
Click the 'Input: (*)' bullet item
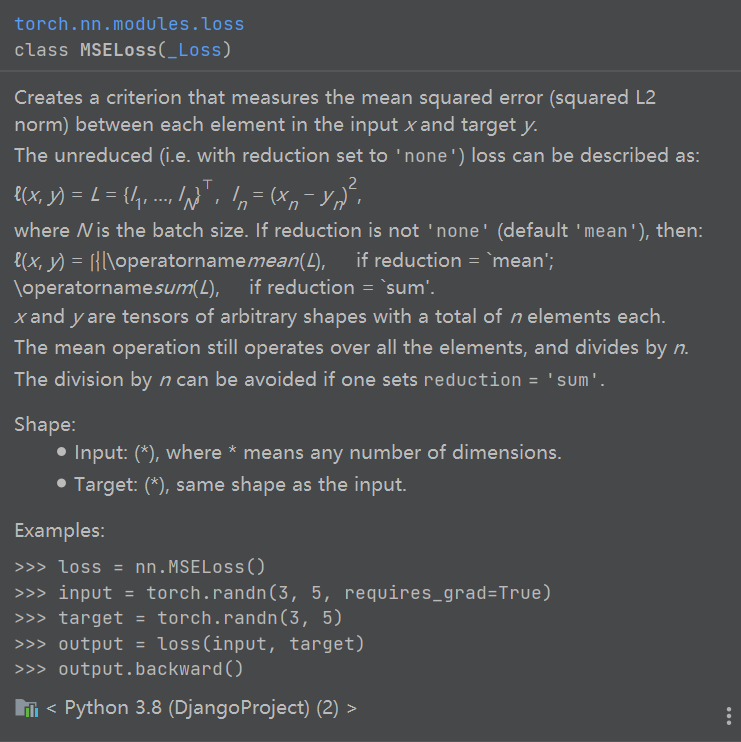(317, 452)
